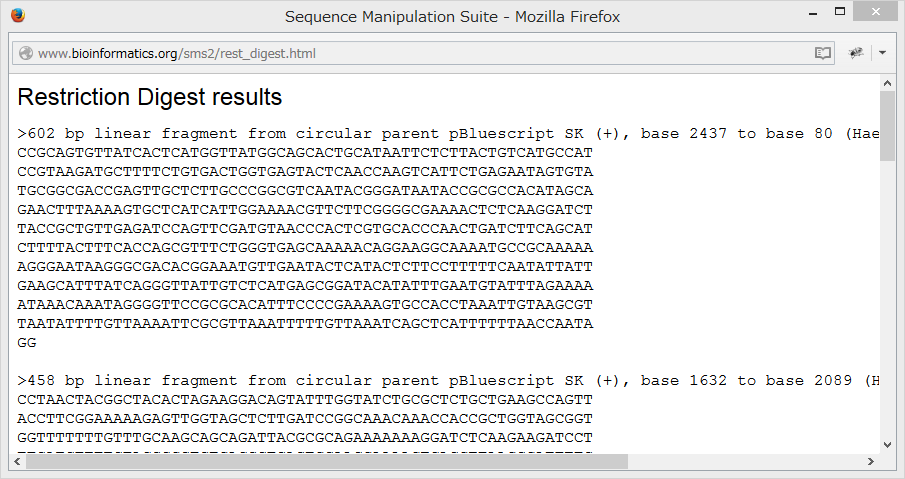Screen dimensions: 905x479
Task: Click empty vertical scrollbar track below thumb
Action: (887, 300)
